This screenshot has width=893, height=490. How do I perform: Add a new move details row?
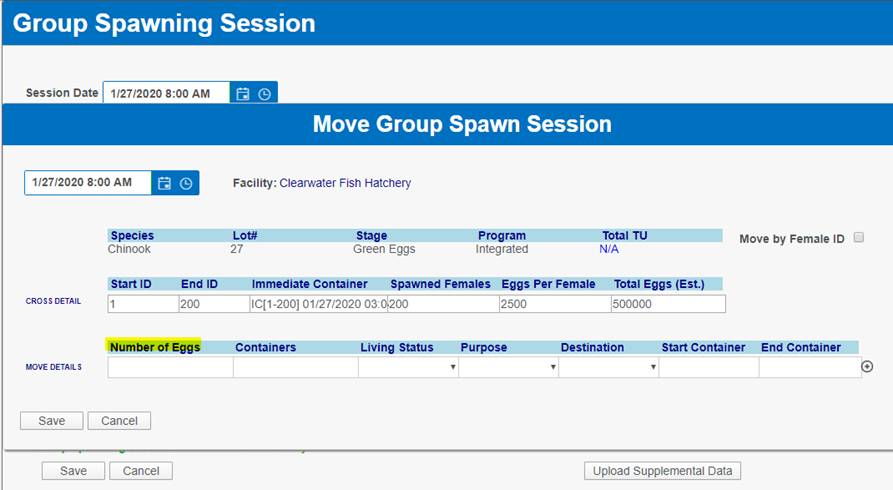point(867,367)
